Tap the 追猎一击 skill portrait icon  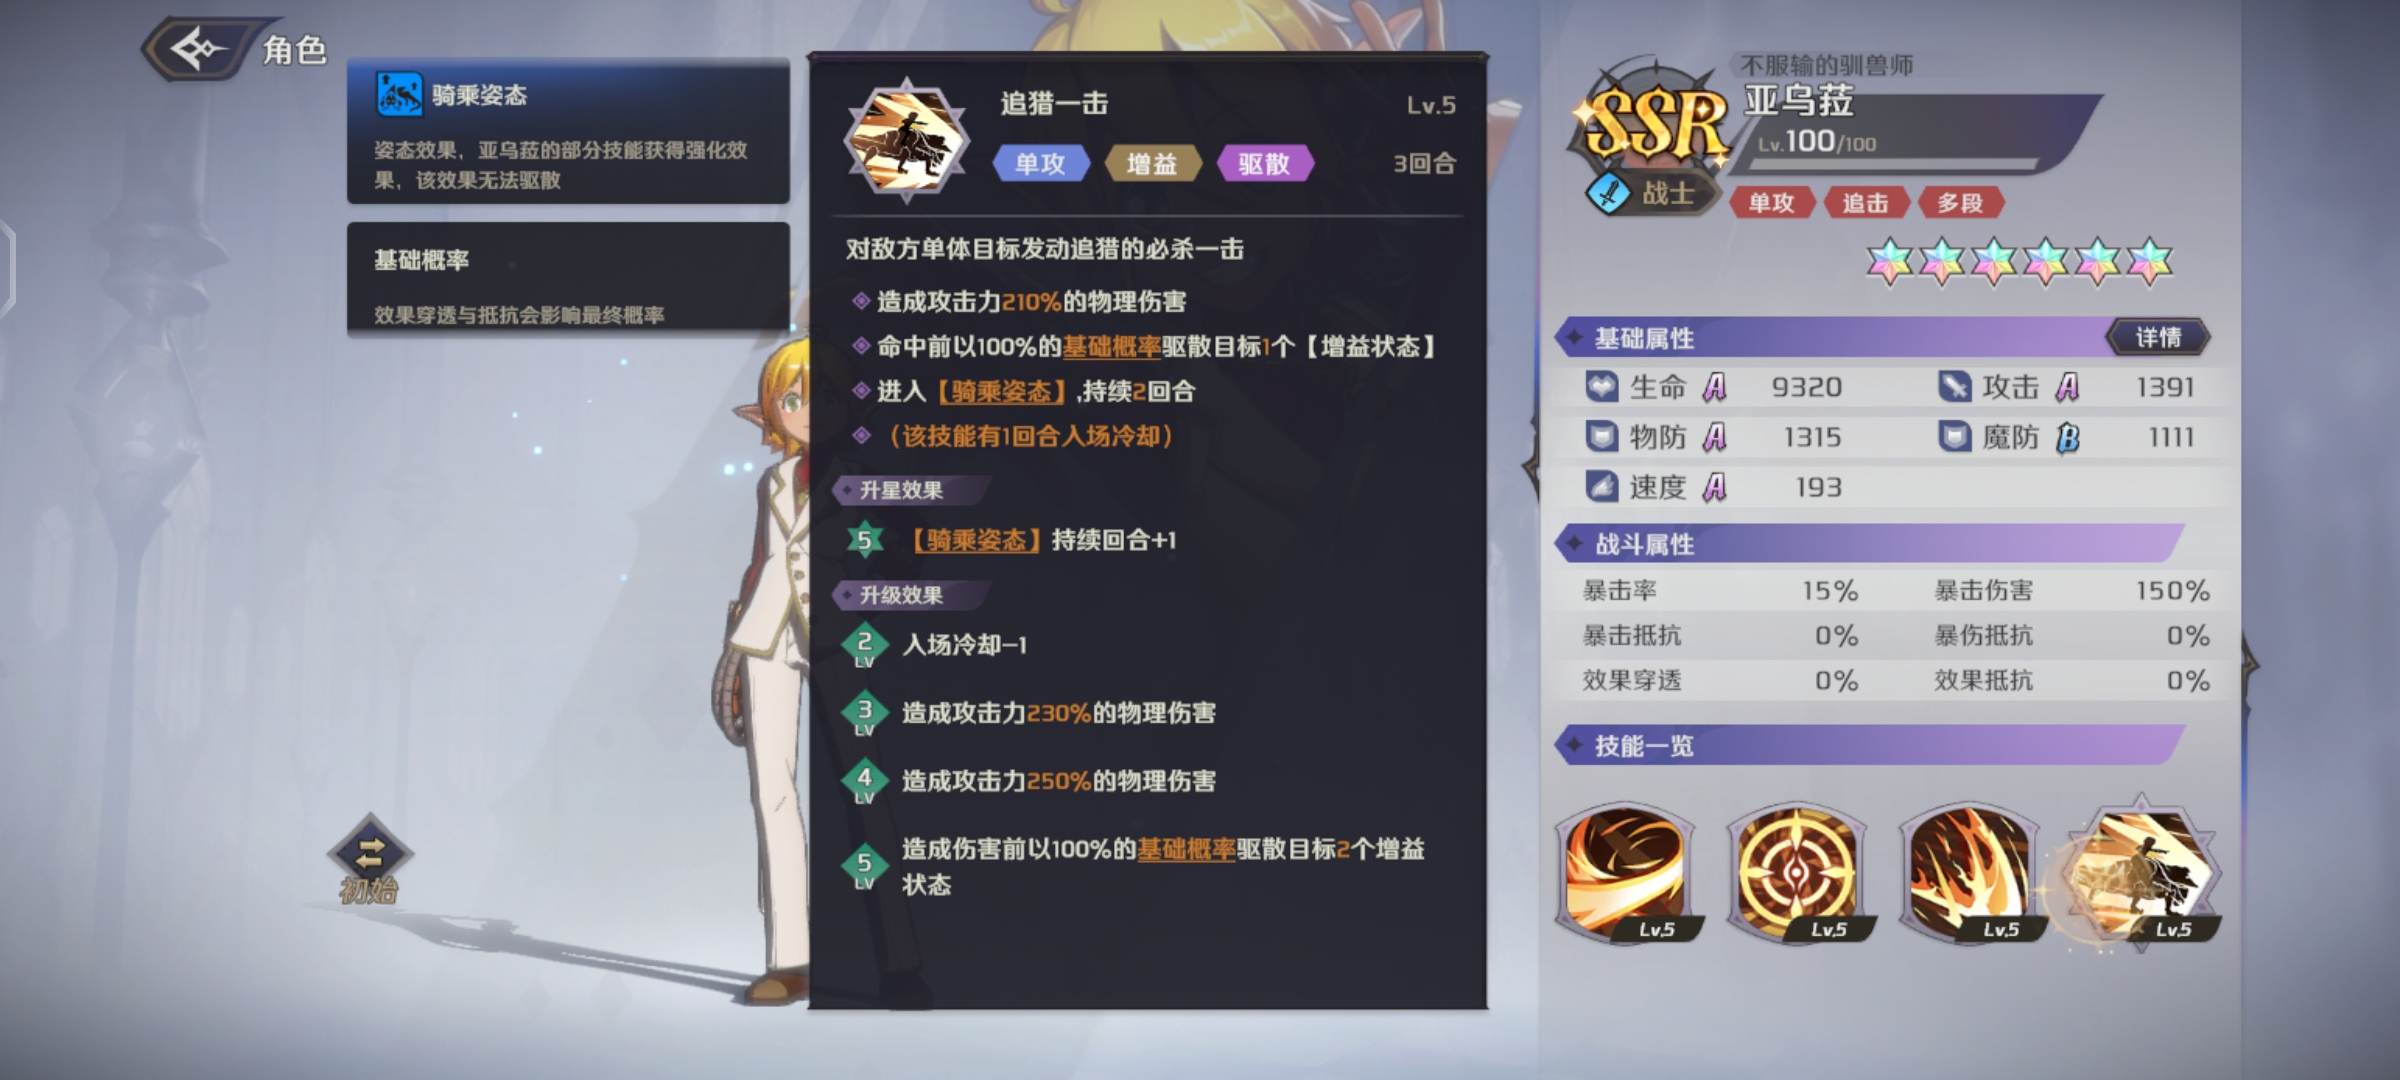coord(906,141)
